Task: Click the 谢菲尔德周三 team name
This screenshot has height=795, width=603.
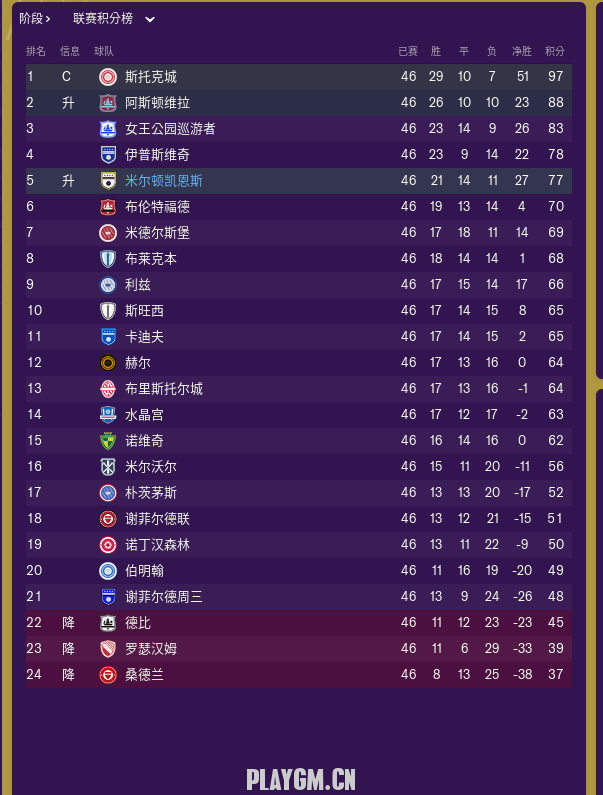Action: click(164, 597)
